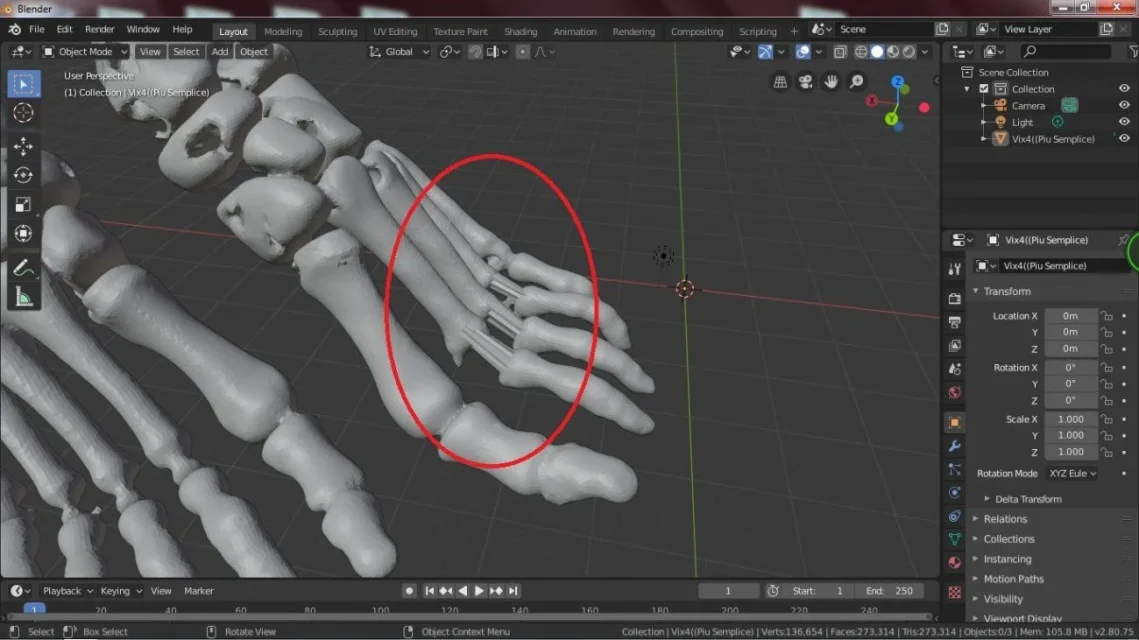This screenshot has width=1139, height=640.
Task: Switch to the Sculpting workspace tab
Action: [337, 31]
